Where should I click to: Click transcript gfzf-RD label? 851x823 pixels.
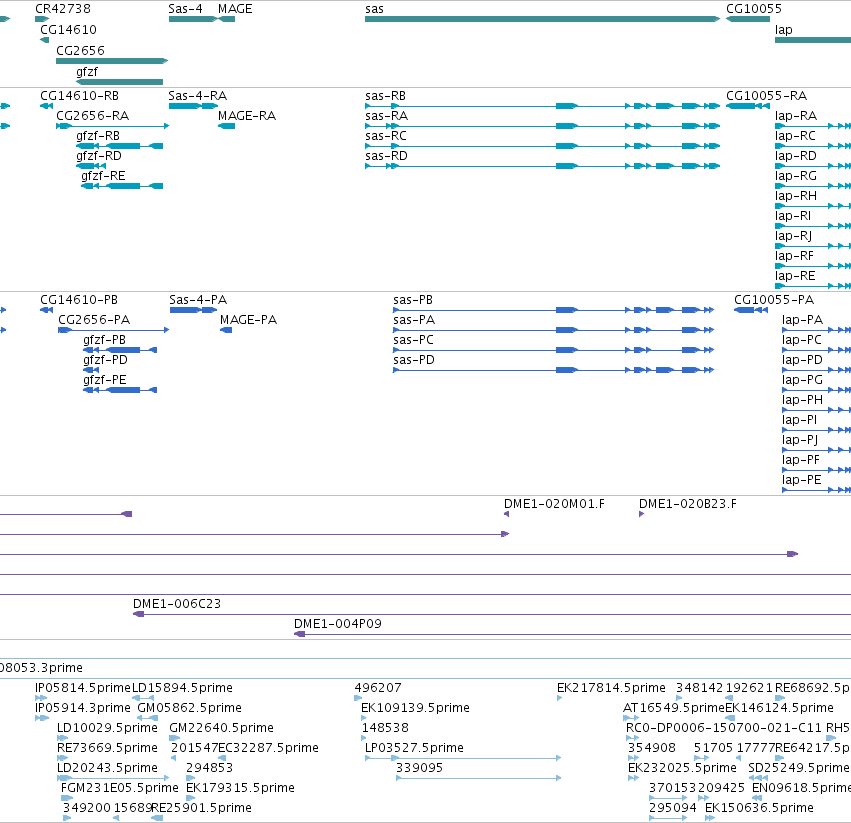[99, 156]
